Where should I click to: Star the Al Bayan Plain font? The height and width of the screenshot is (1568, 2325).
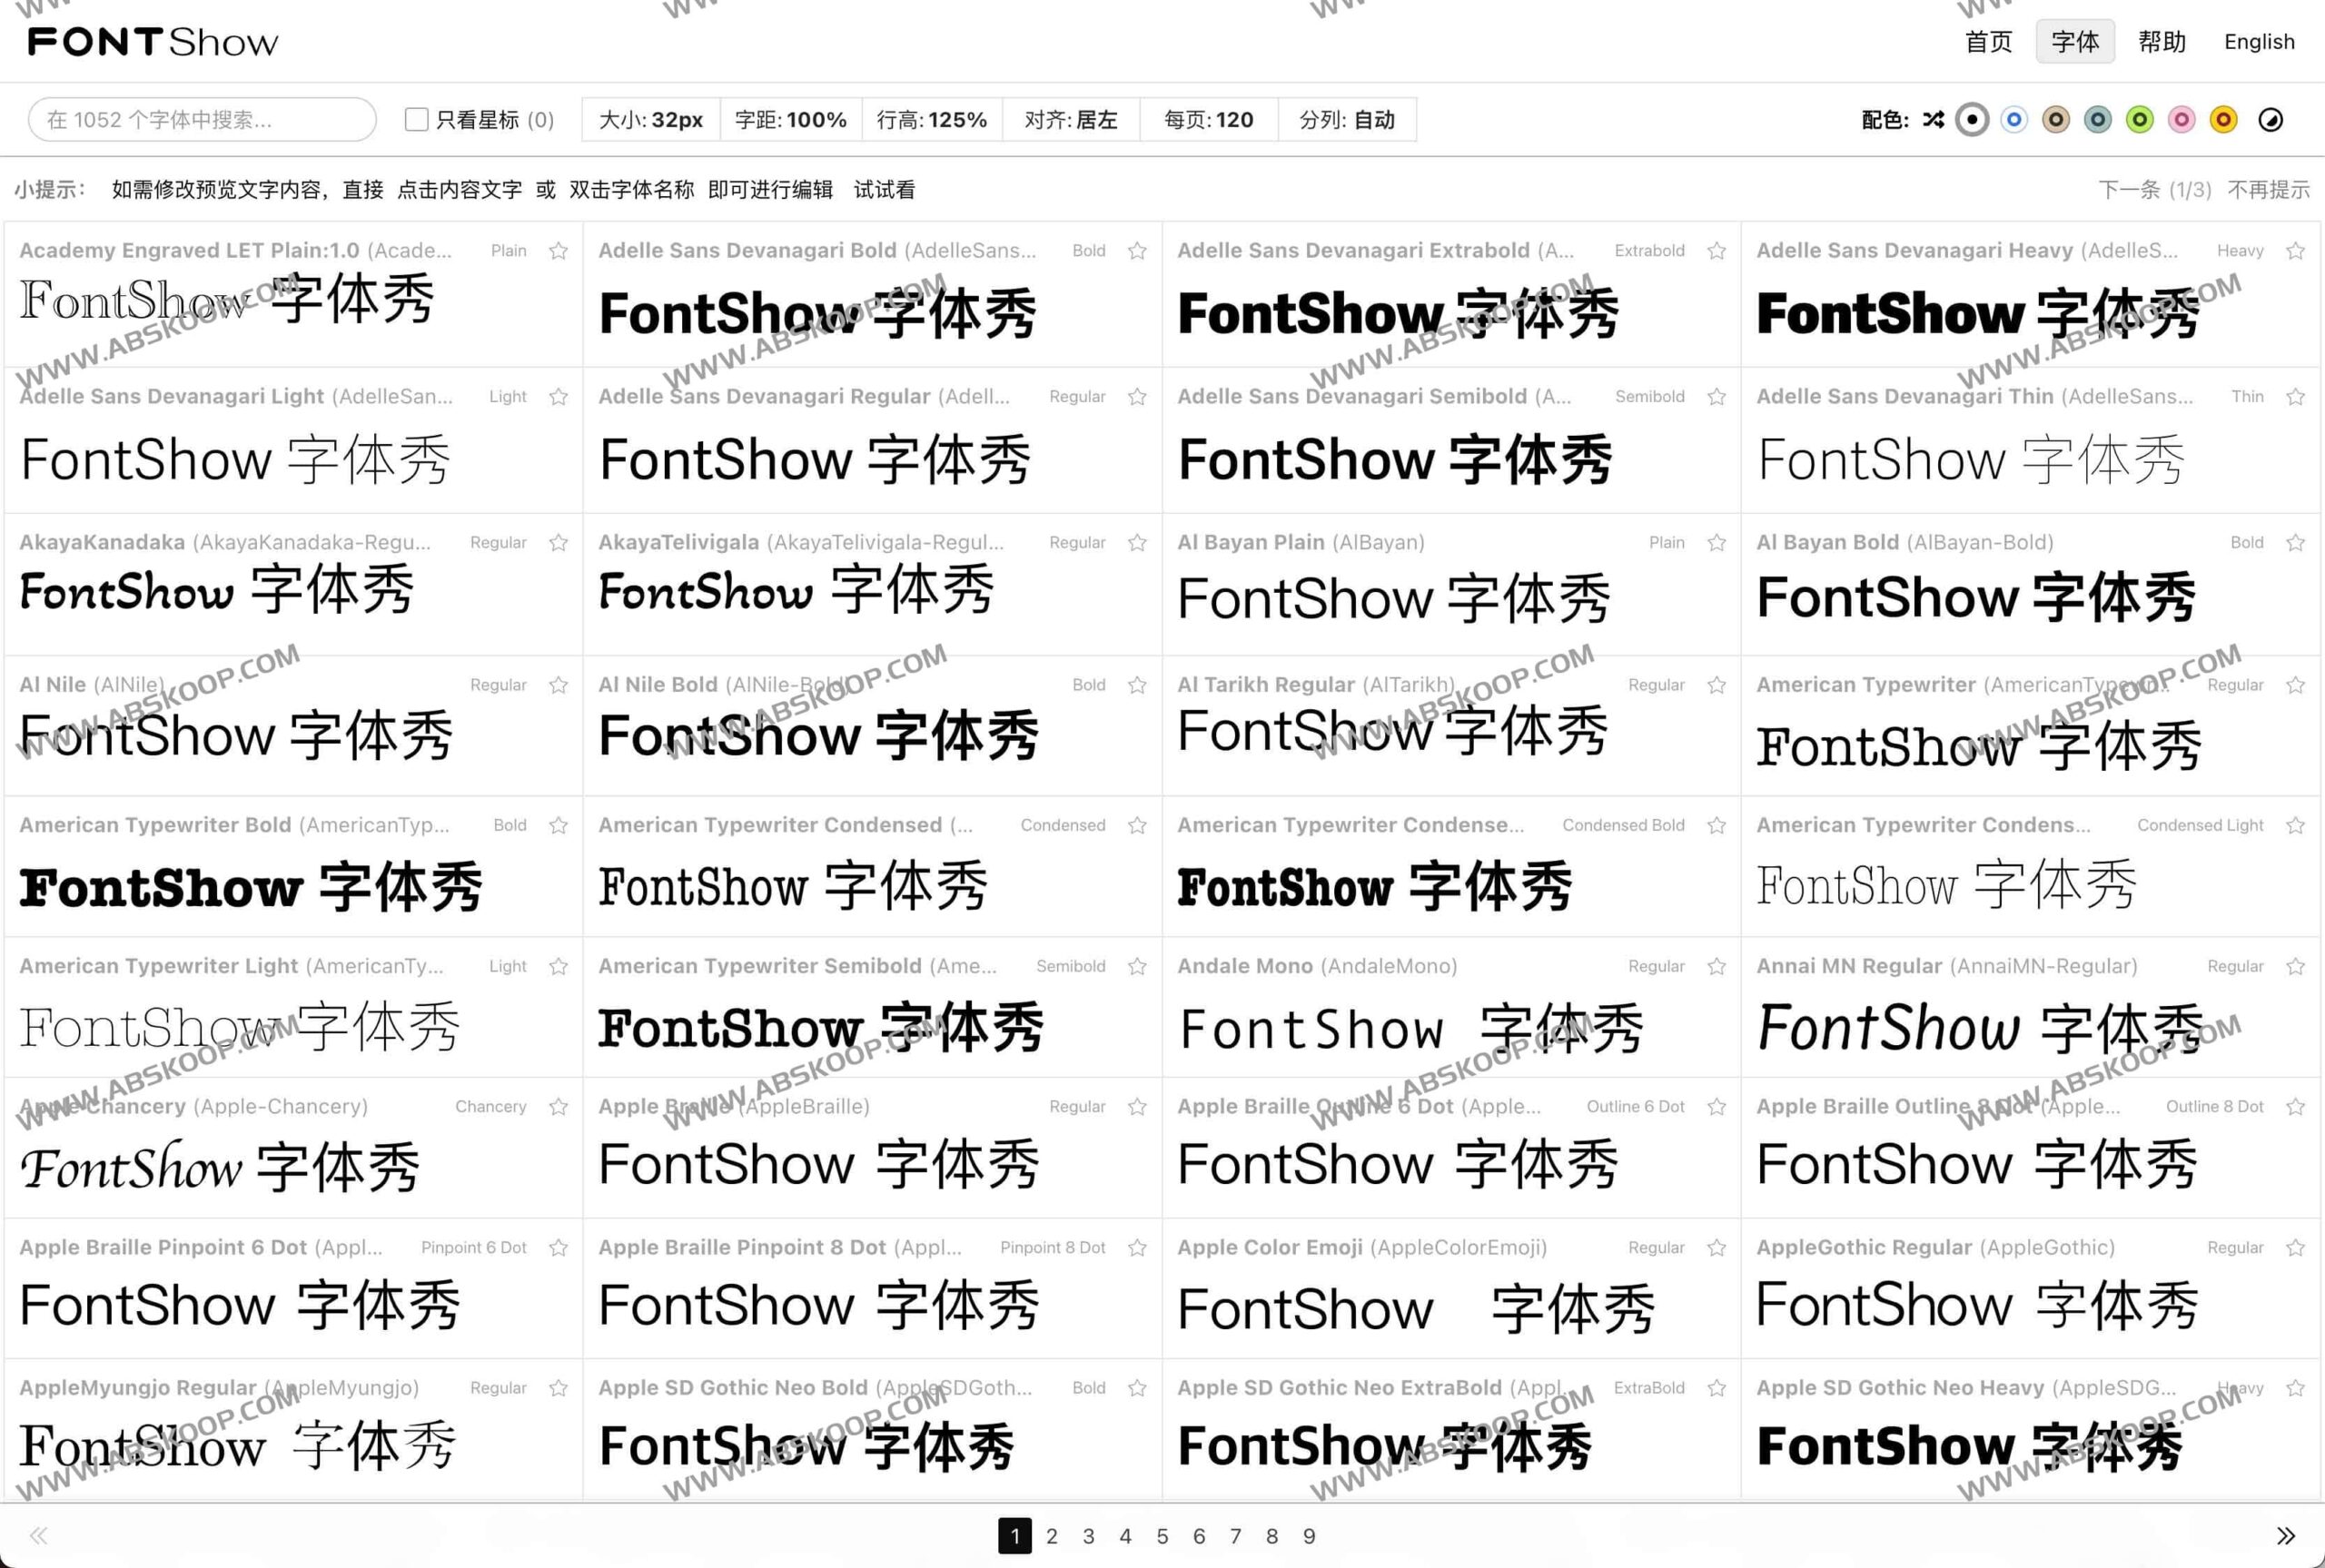[1717, 543]
